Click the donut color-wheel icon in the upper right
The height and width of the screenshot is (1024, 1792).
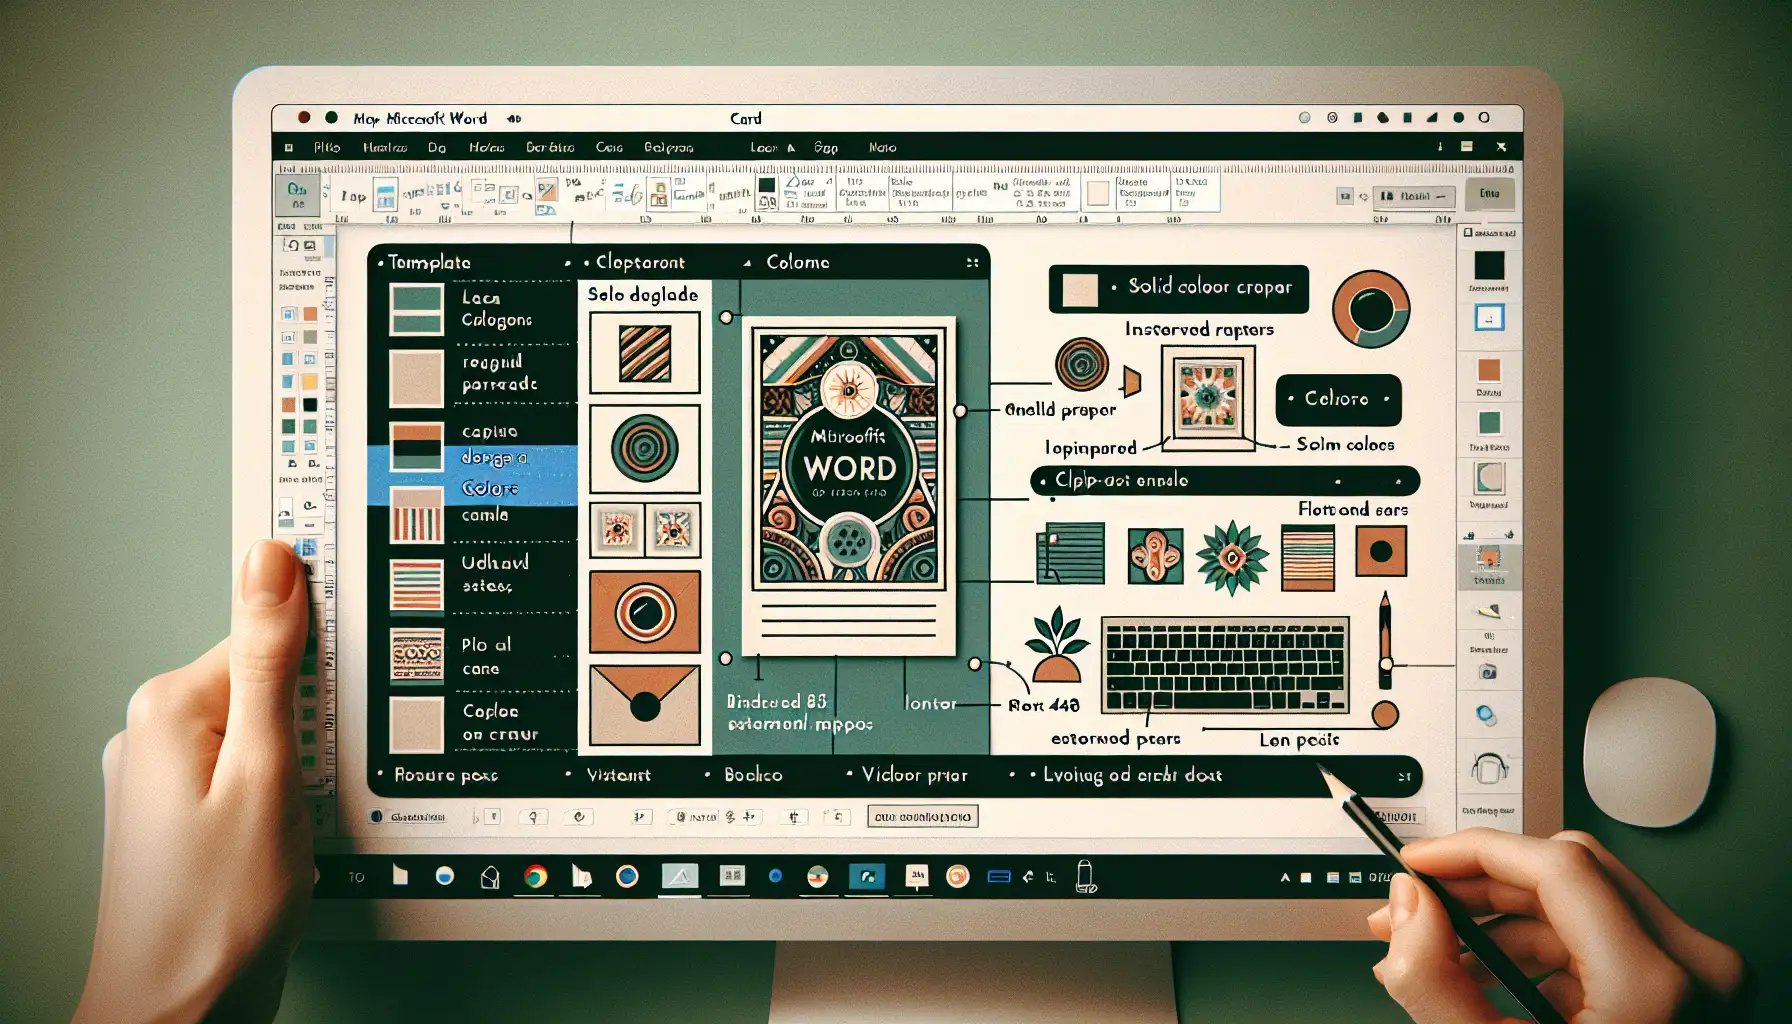1371,311
